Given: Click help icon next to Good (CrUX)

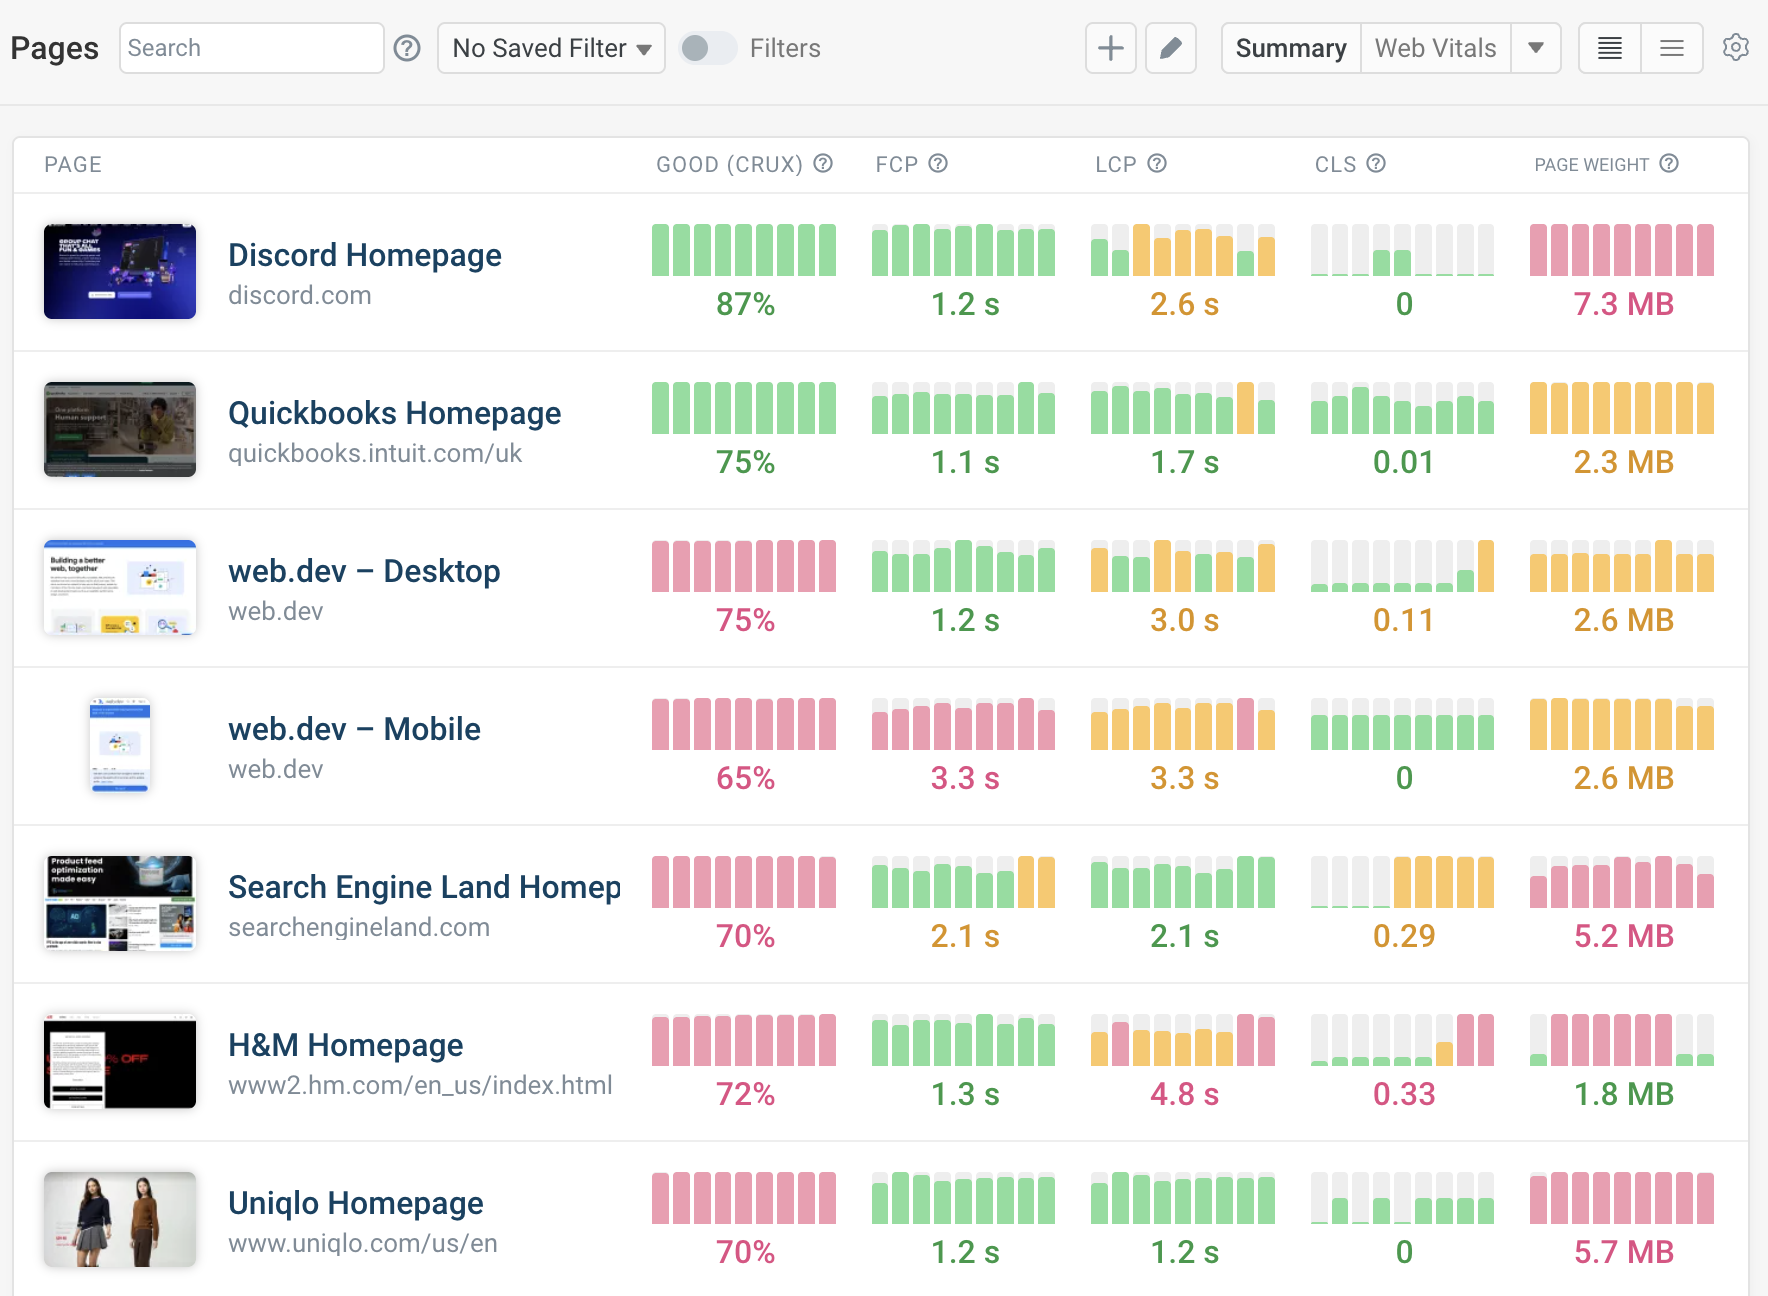Looking at the screenshot, I should [x=823, y=164].
